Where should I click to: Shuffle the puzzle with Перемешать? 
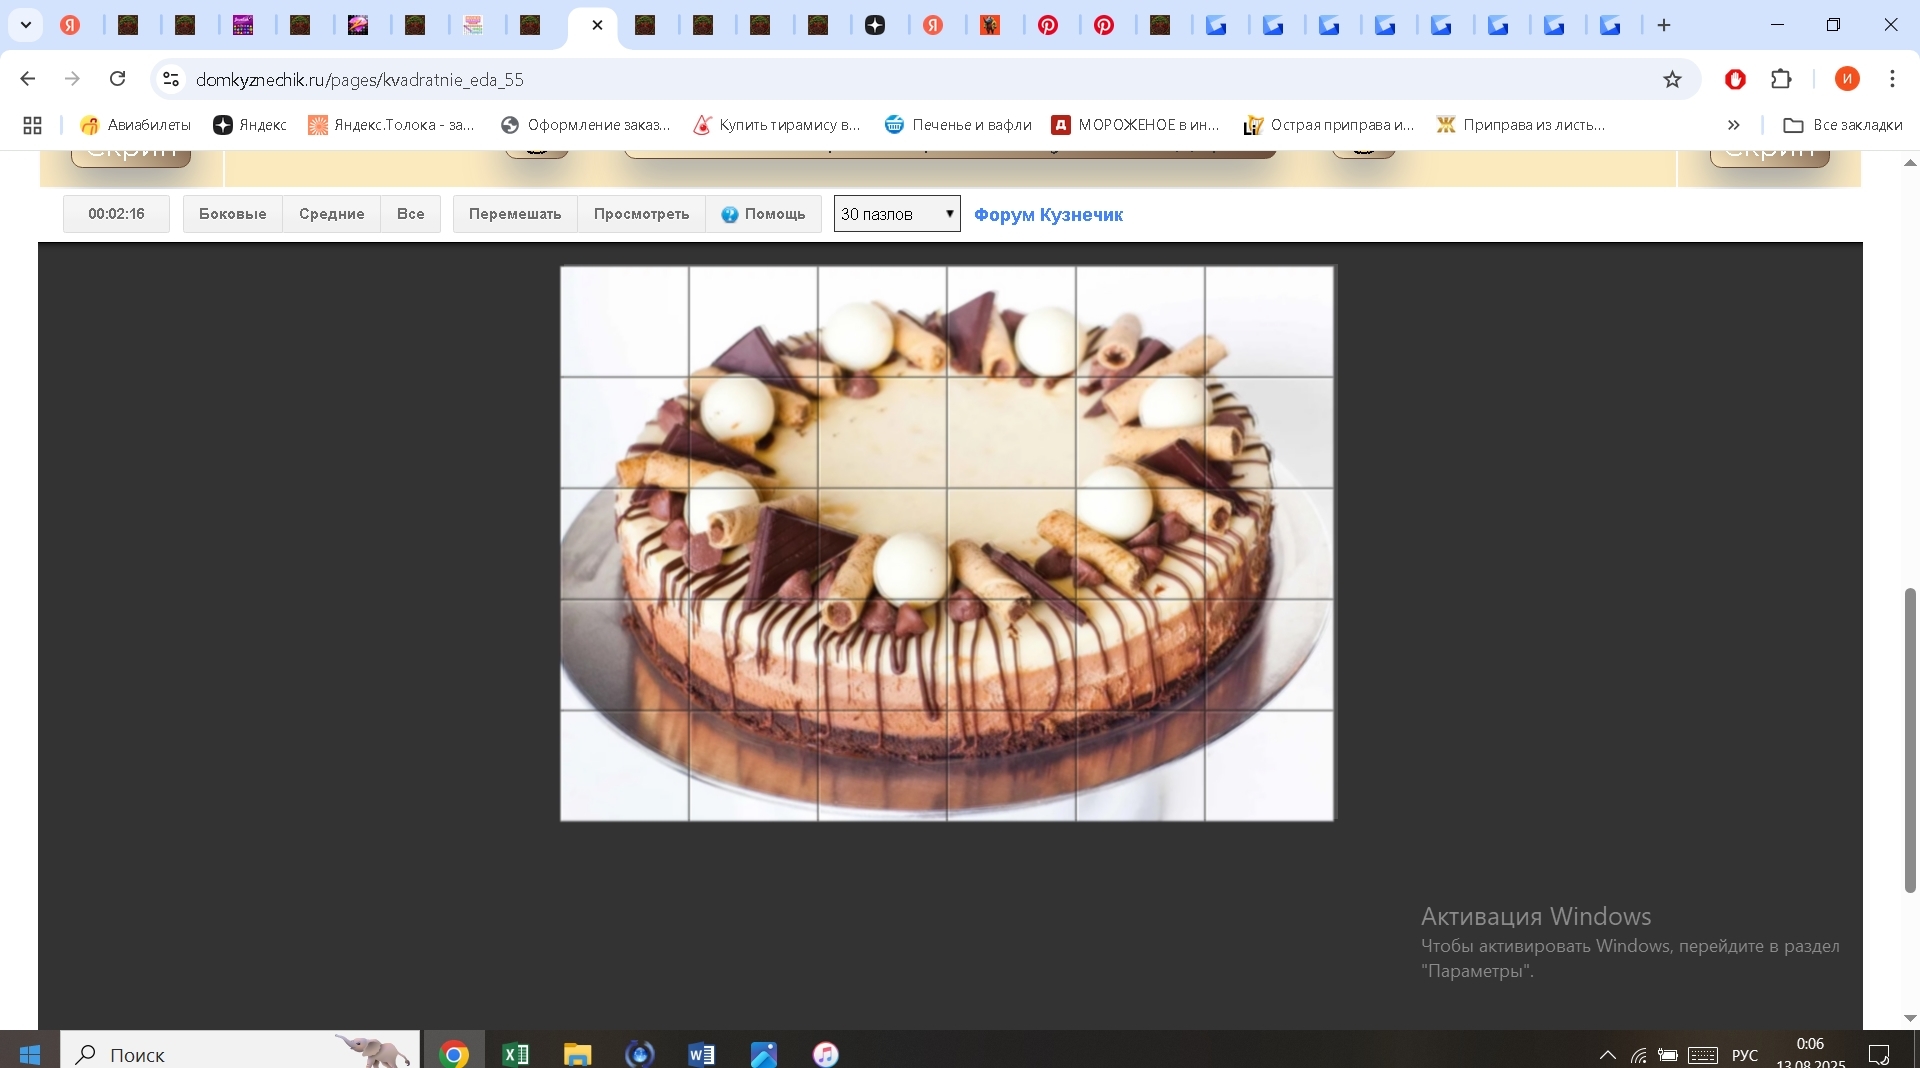(x=515, y=214)
